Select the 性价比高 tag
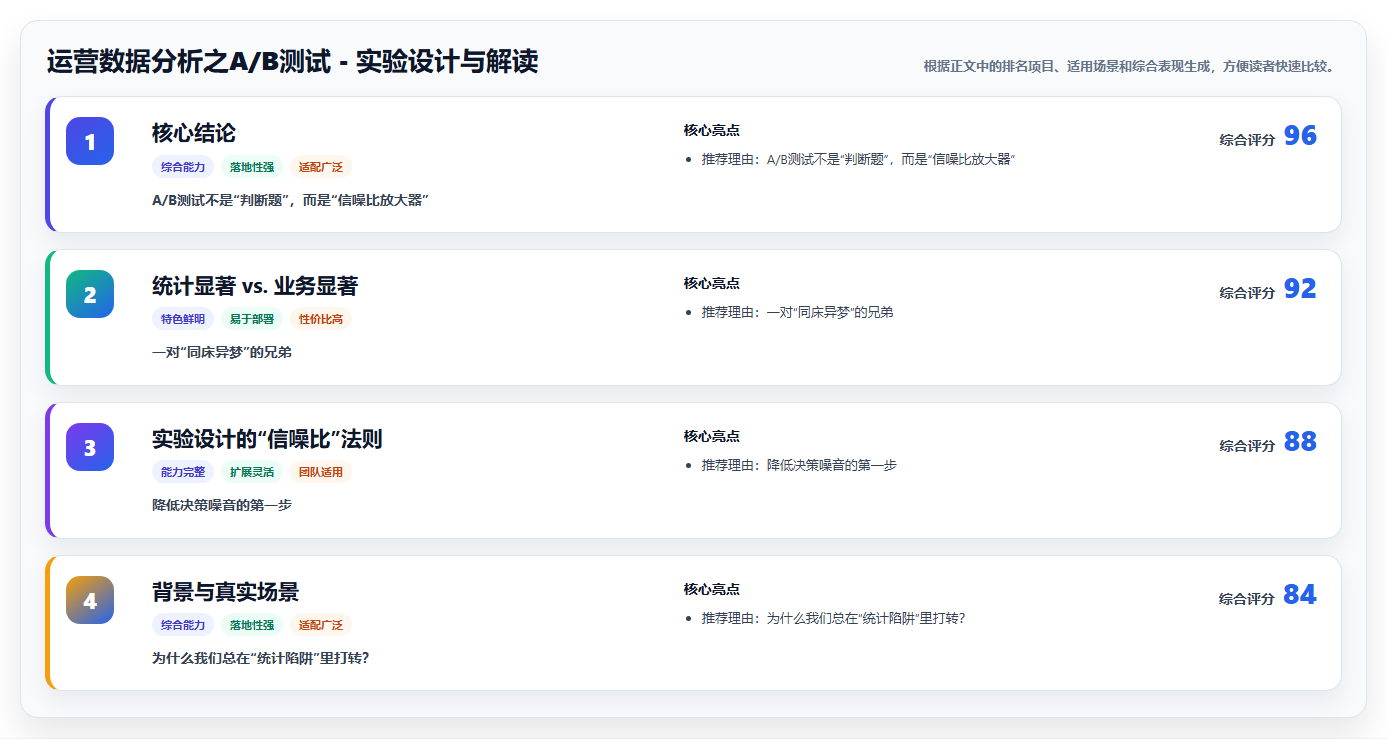The width and height of the screenshot is (1387, 739). click(321, 320)
